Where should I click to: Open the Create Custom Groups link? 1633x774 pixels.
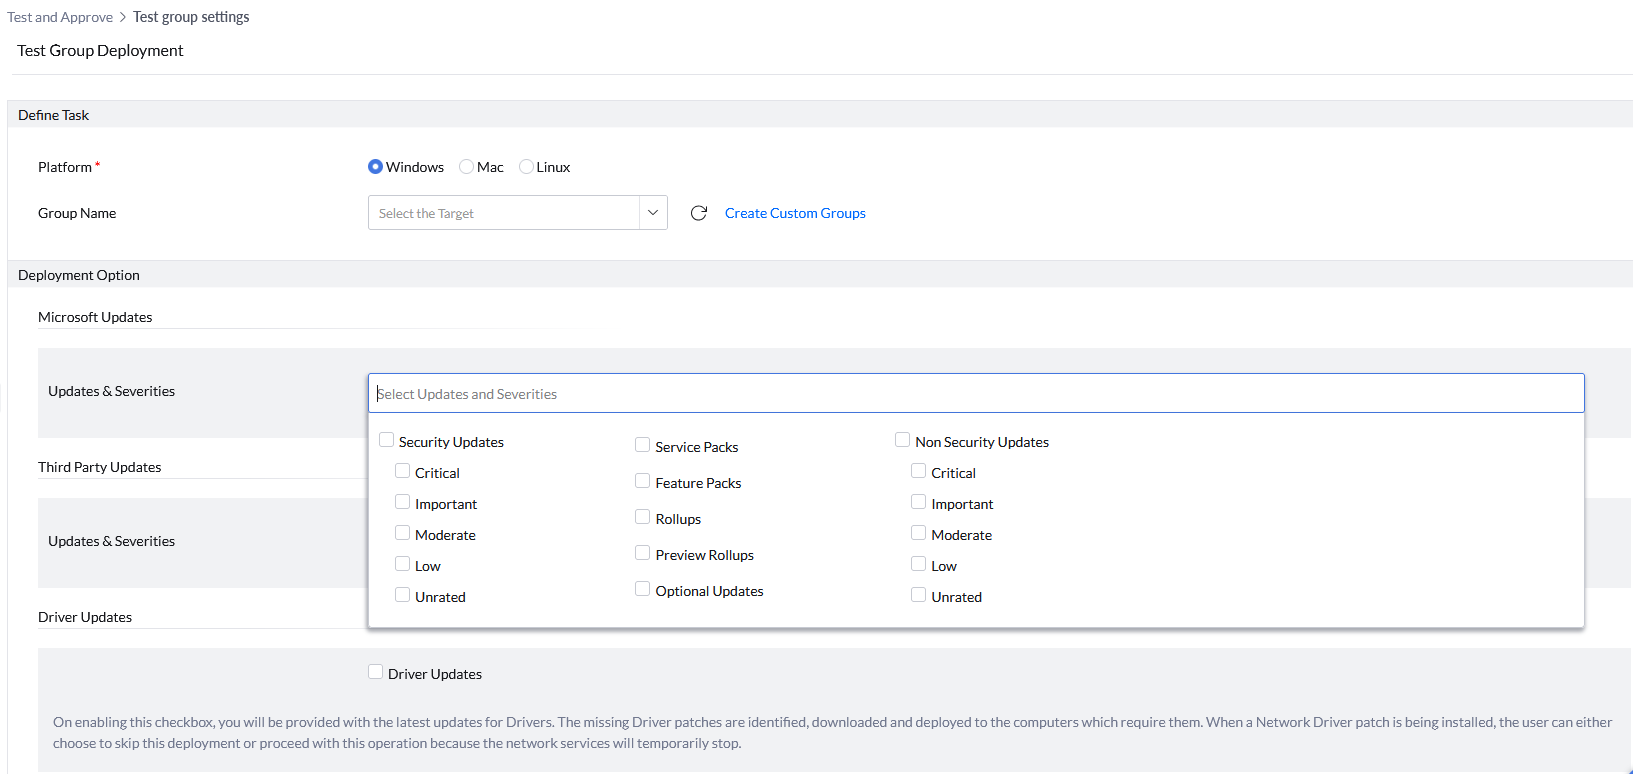tap(795, 213)
